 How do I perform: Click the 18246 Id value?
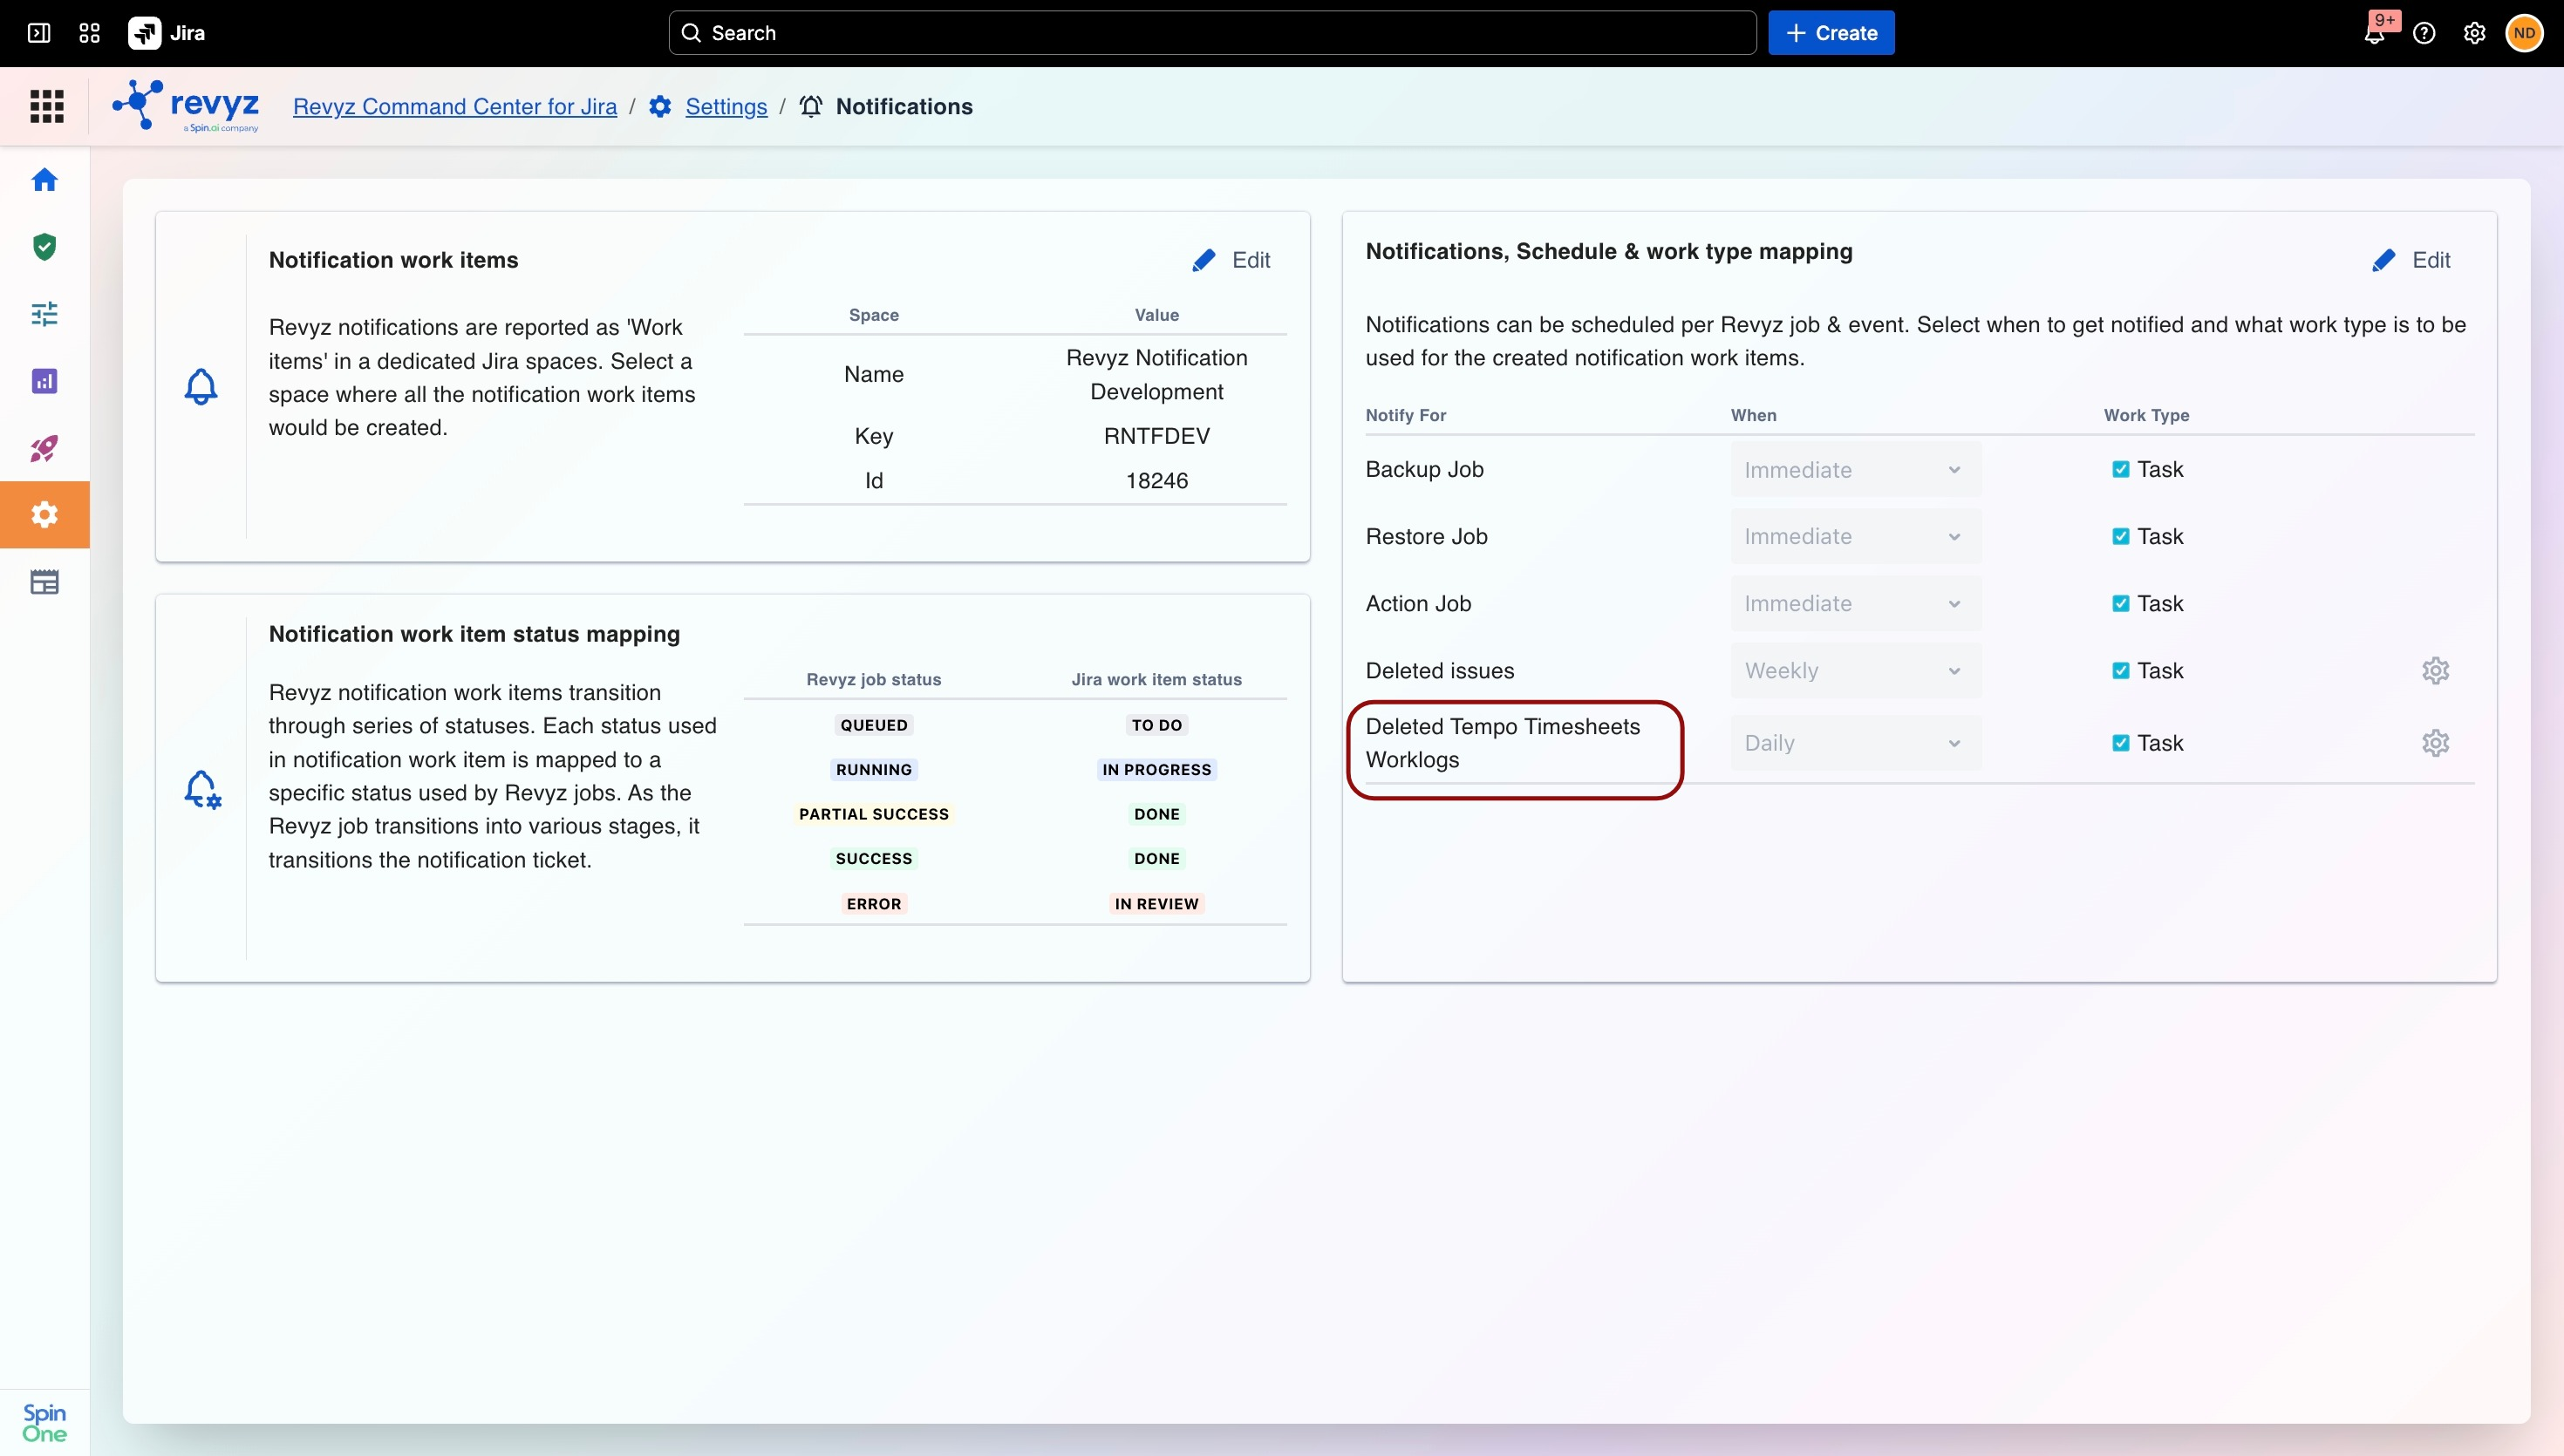point(1157,481)
